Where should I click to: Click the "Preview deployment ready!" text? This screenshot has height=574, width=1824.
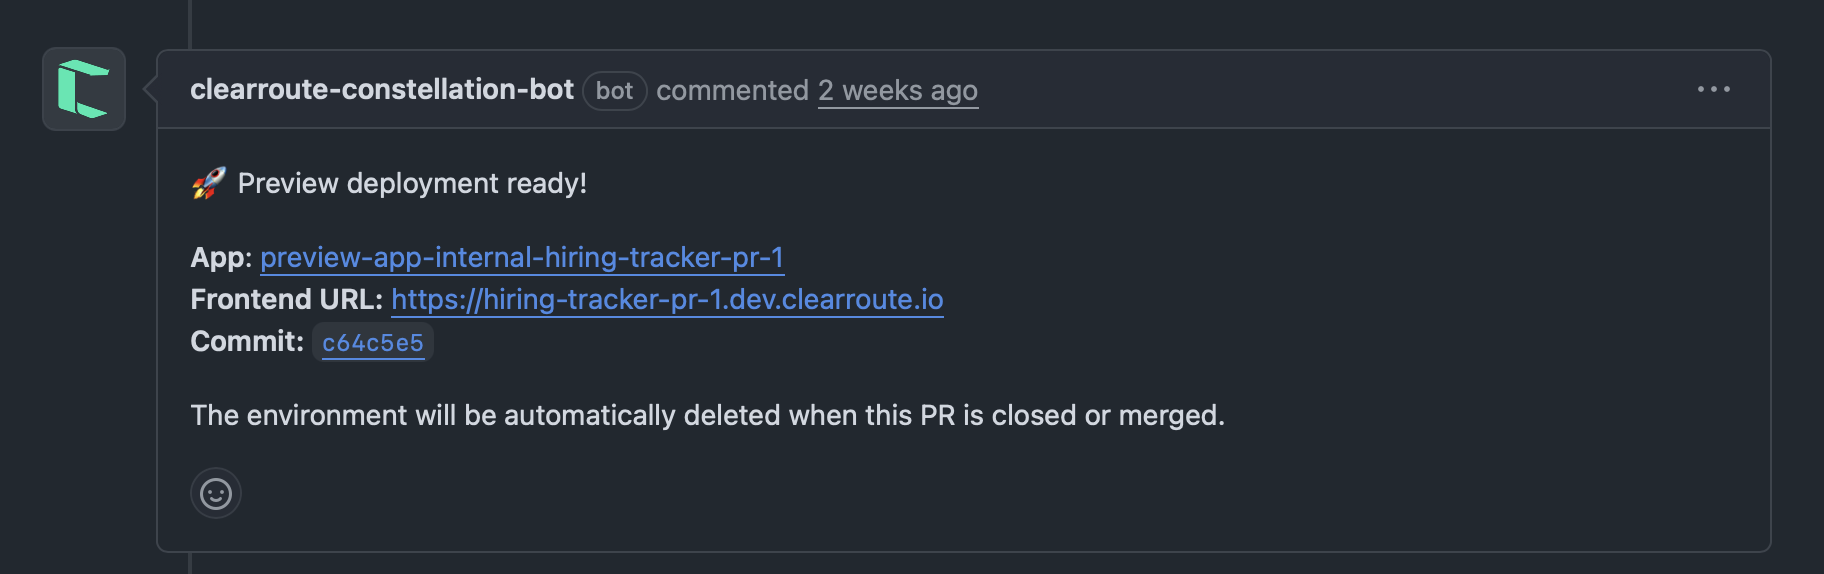(412, 184)
